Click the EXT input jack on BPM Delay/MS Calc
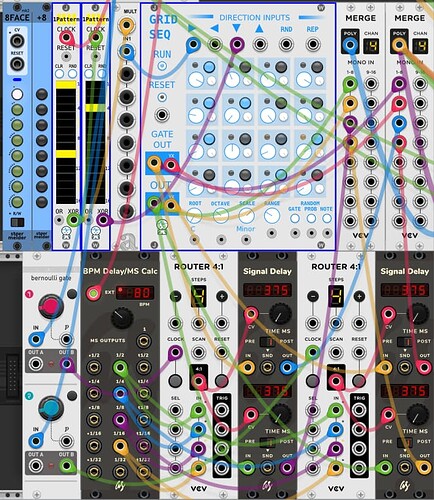The image size is (434, 500). click(94, 293)
